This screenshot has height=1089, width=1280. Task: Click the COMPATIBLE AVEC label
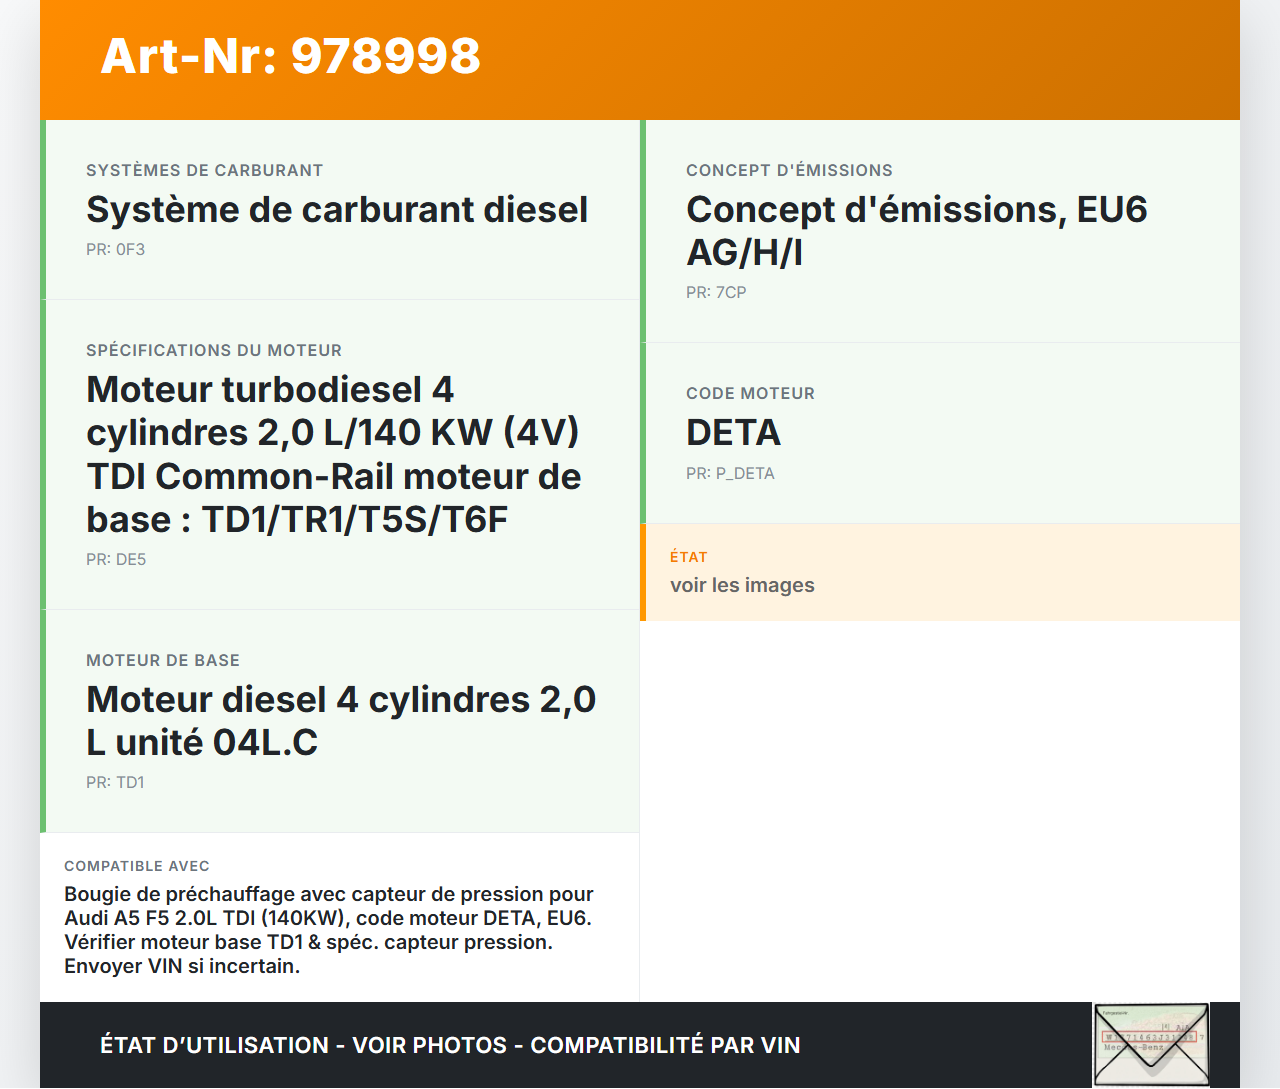(137, 866)
